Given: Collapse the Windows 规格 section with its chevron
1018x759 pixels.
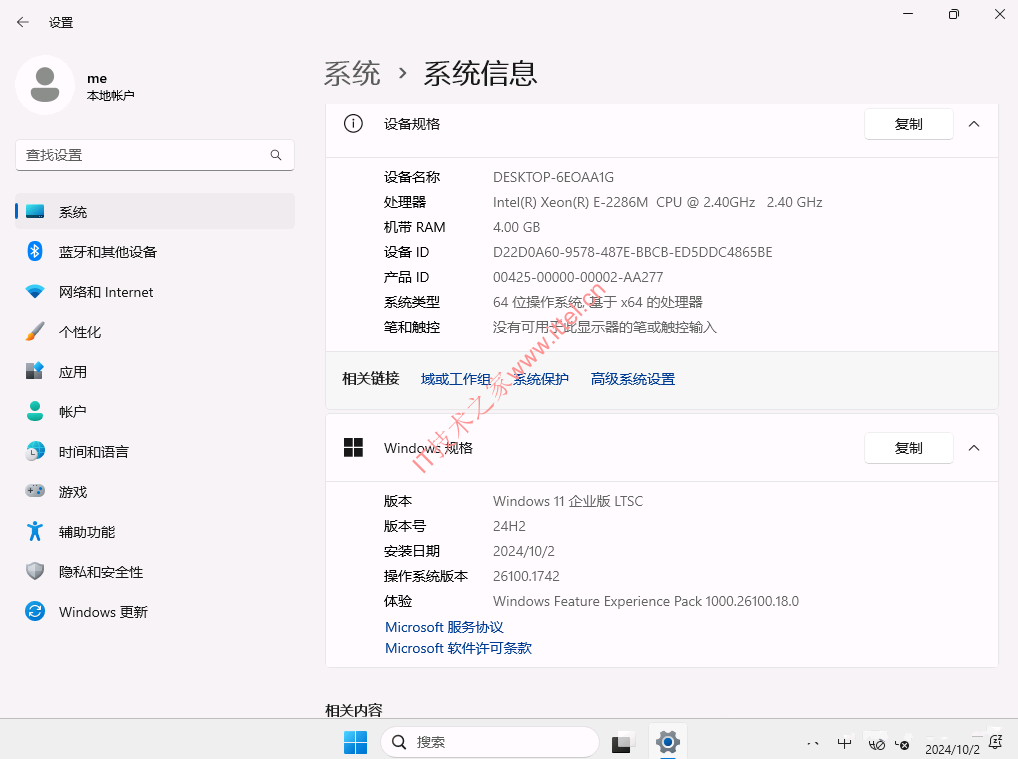Looking at the screenshot, I should [974, 448].
